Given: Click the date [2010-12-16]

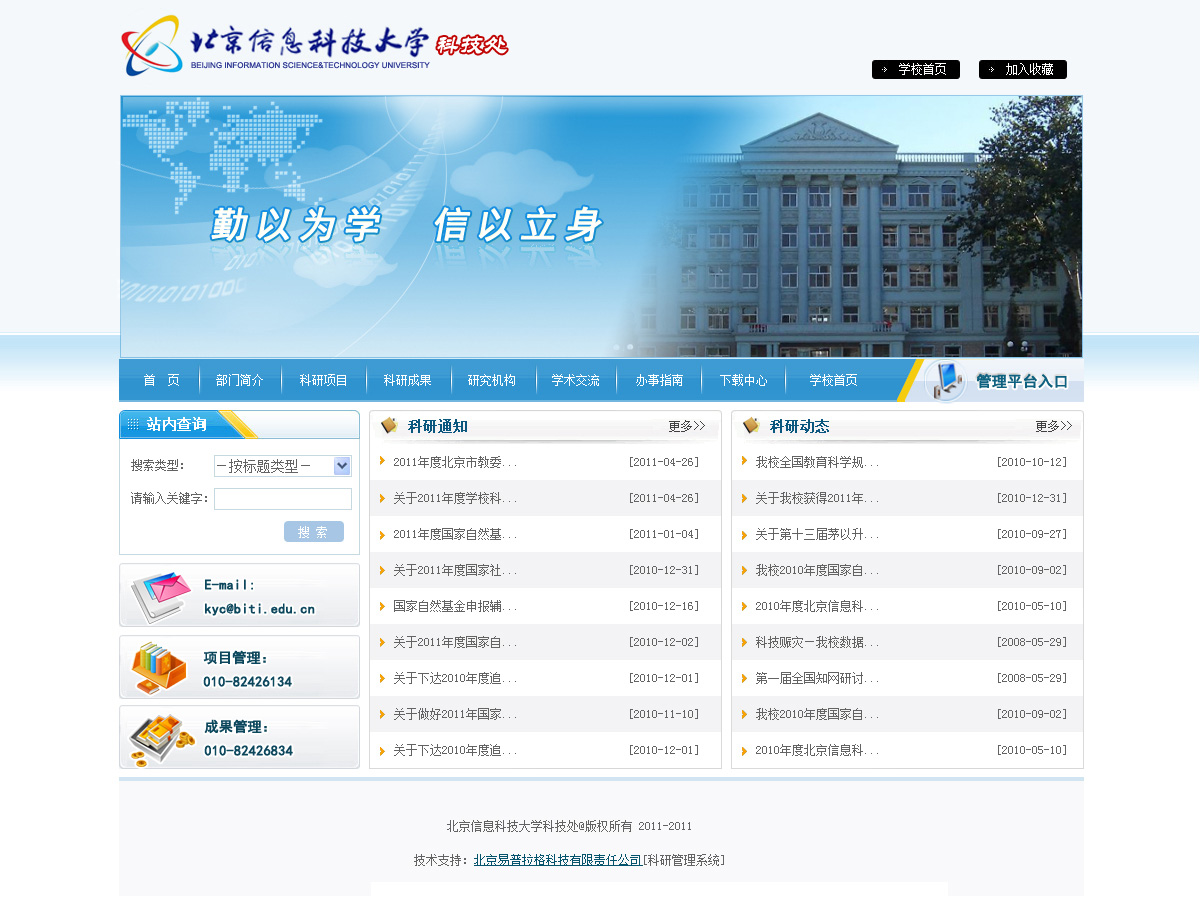Looking at the screenshot, I should coord(664,606).
